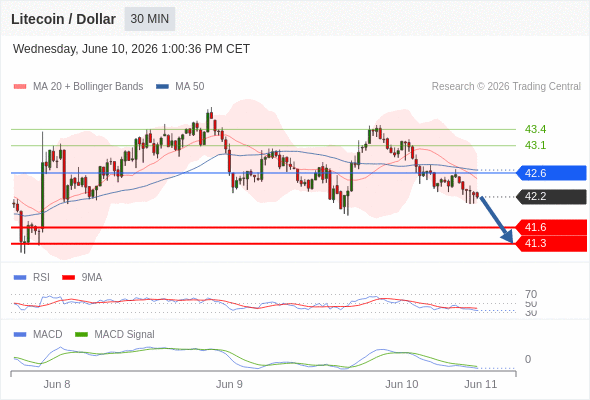Click the MACD blue legend swatch
The height and width of the screenshot is (400, 590).
point(20,335)
